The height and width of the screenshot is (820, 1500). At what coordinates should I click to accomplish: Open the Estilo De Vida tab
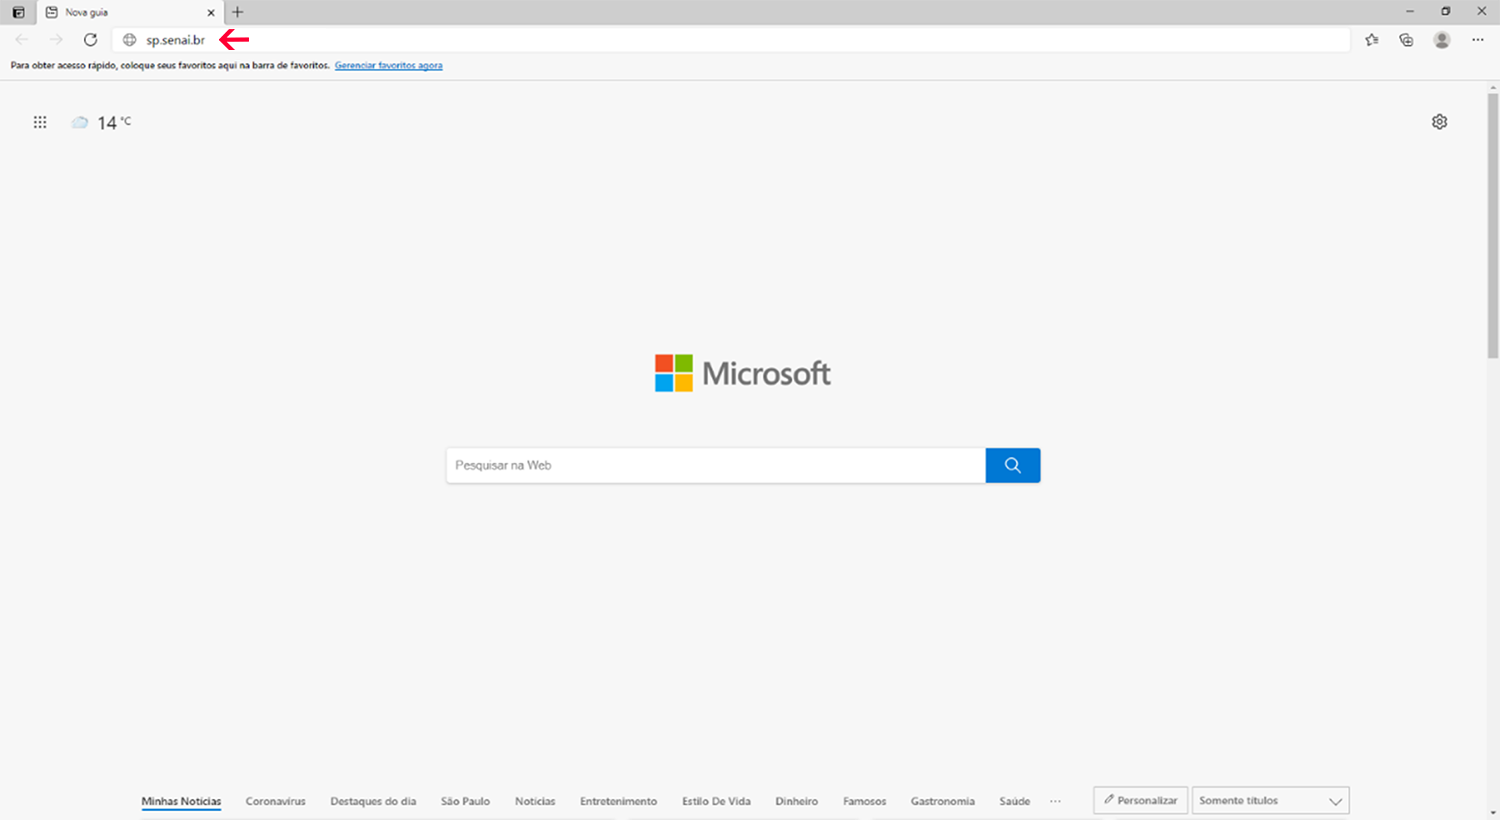tap(716, 801)
